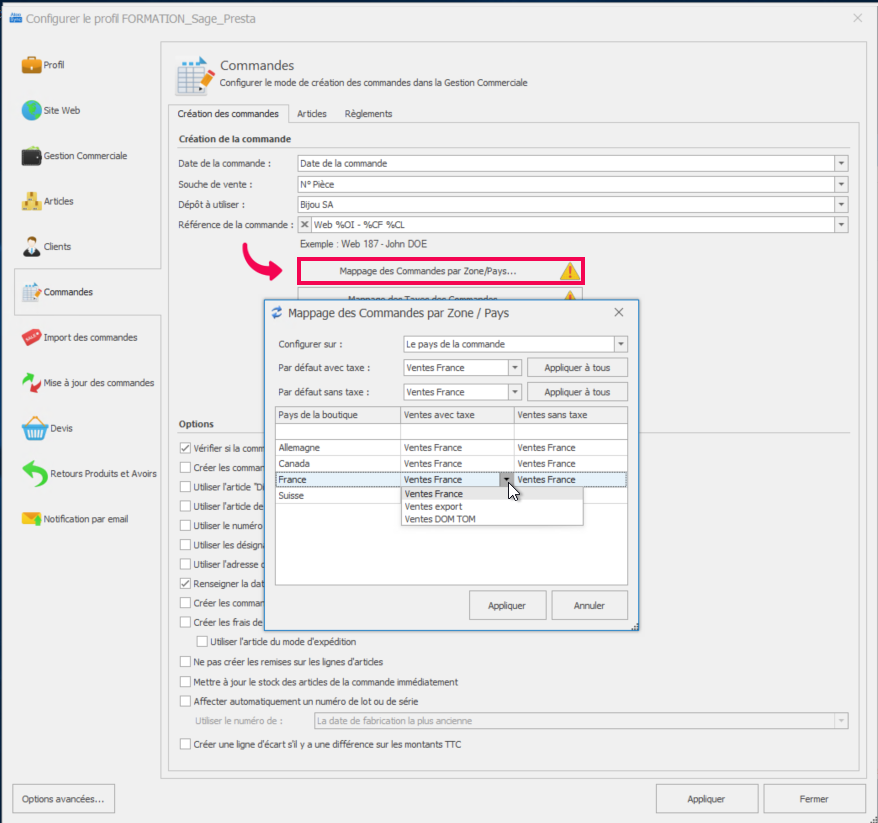Screen dimensions: 878x823
Task: Open 'Par défaut avec taxe' dropdown
Action: (515, 368)
